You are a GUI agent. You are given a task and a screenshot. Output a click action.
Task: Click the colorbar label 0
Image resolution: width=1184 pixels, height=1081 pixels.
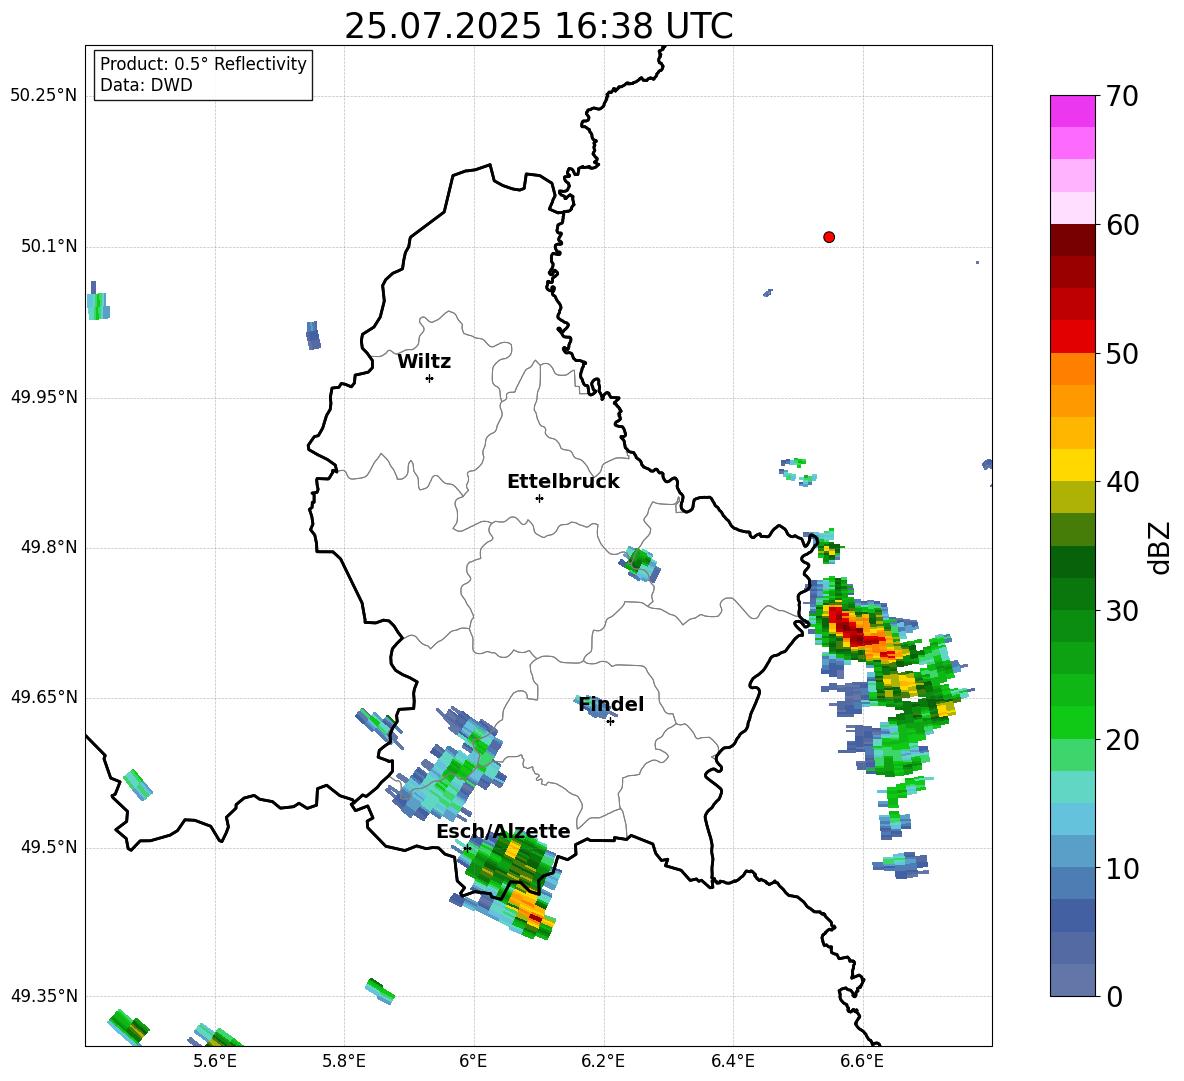(x=1114, y=996)
